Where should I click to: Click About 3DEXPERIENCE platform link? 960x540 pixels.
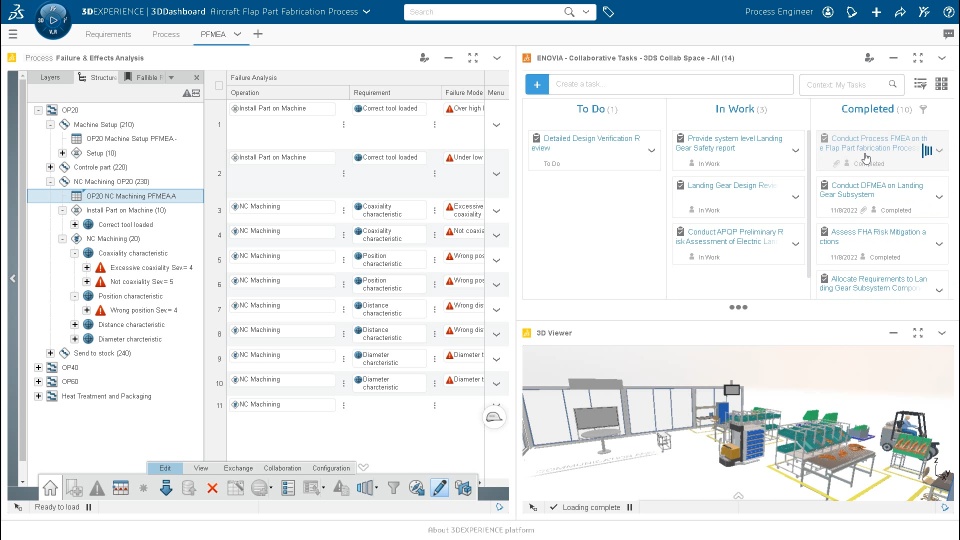click(481, 530)
